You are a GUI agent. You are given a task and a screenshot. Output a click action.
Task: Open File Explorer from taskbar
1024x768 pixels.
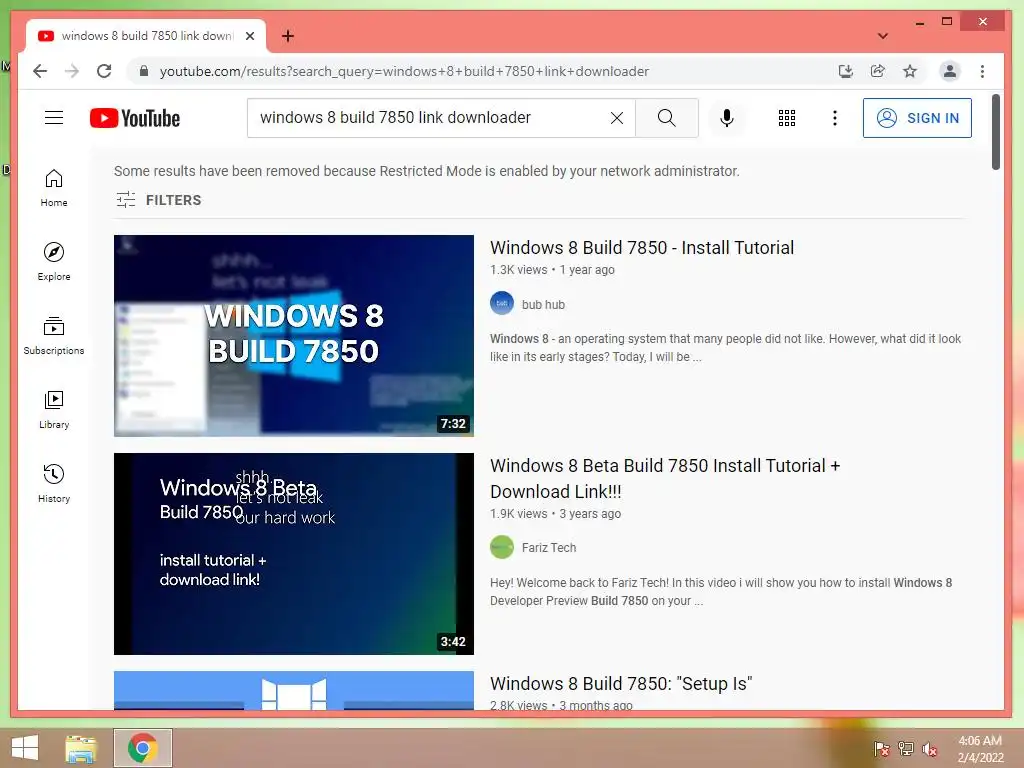pos(81,748)
